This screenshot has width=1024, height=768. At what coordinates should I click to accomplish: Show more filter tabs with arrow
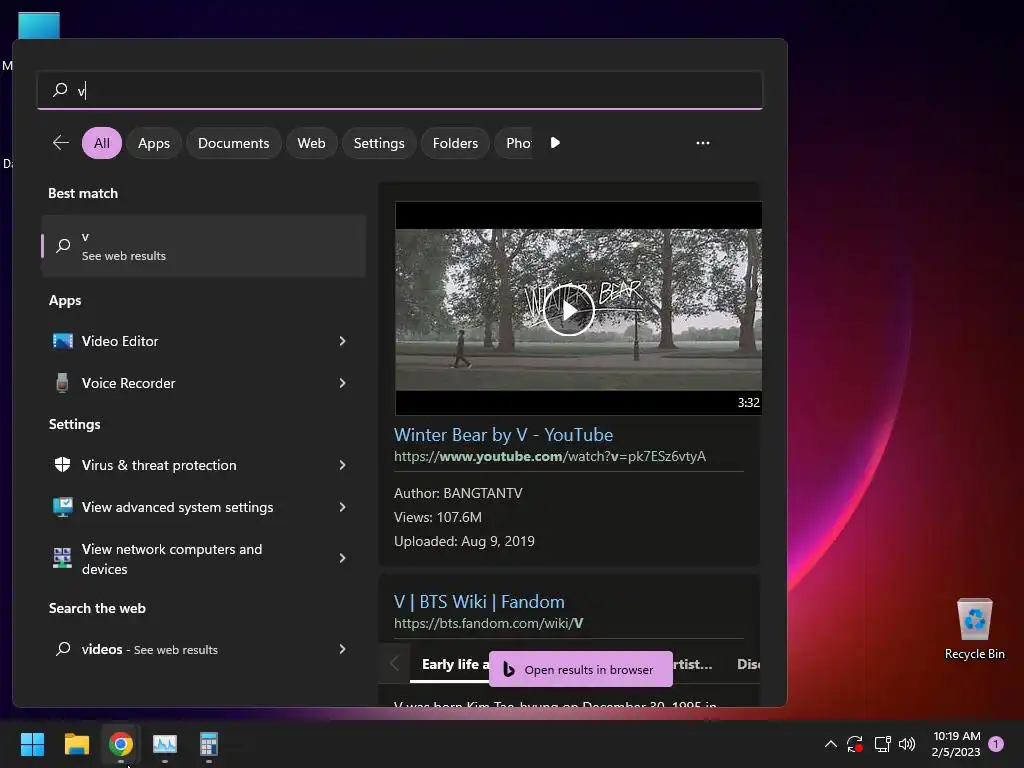554,142
